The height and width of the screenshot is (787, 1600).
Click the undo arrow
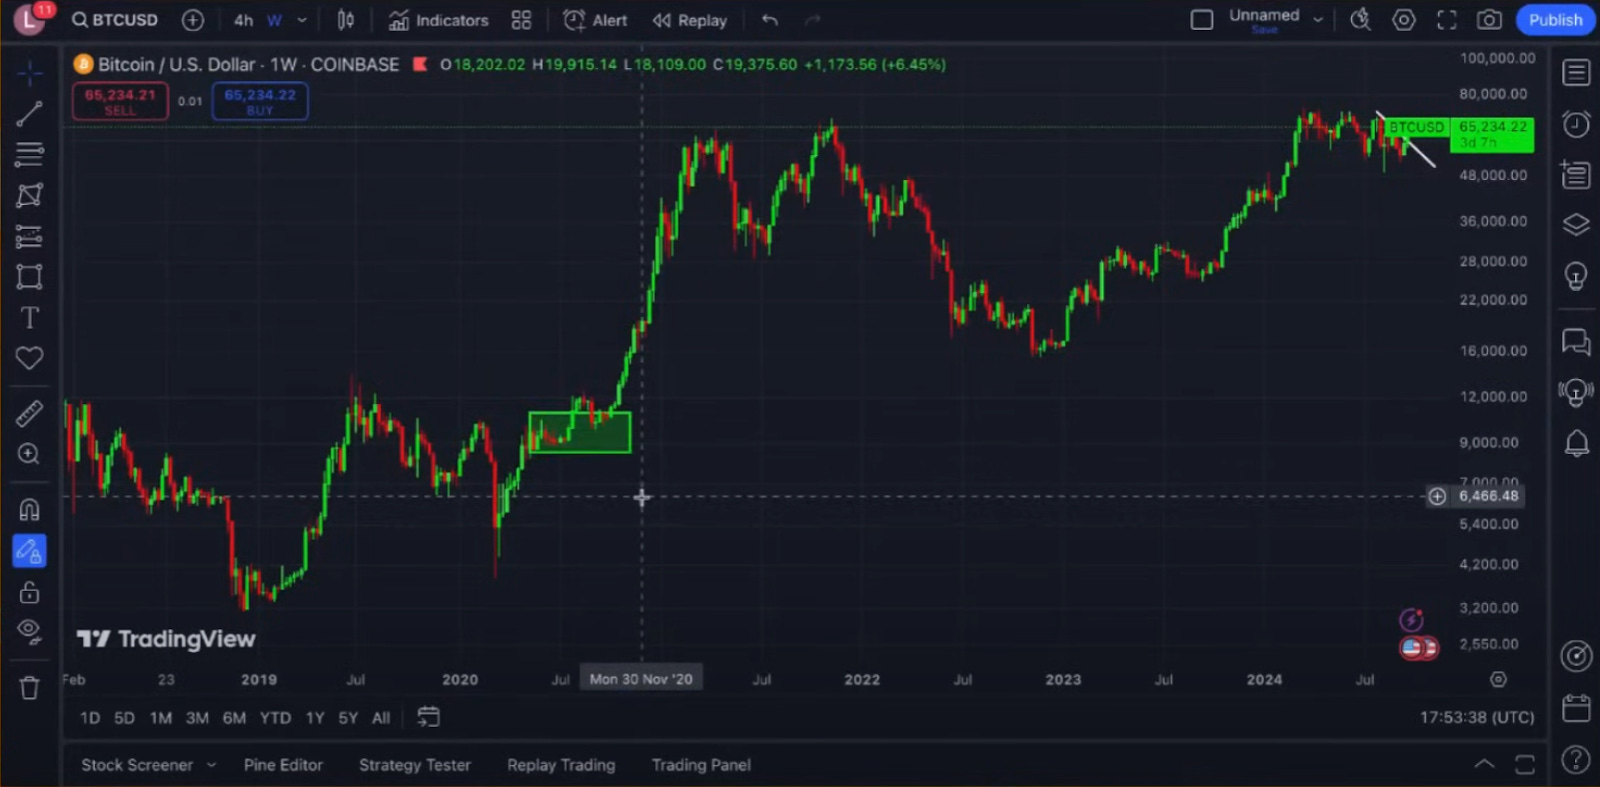[769, 20]
